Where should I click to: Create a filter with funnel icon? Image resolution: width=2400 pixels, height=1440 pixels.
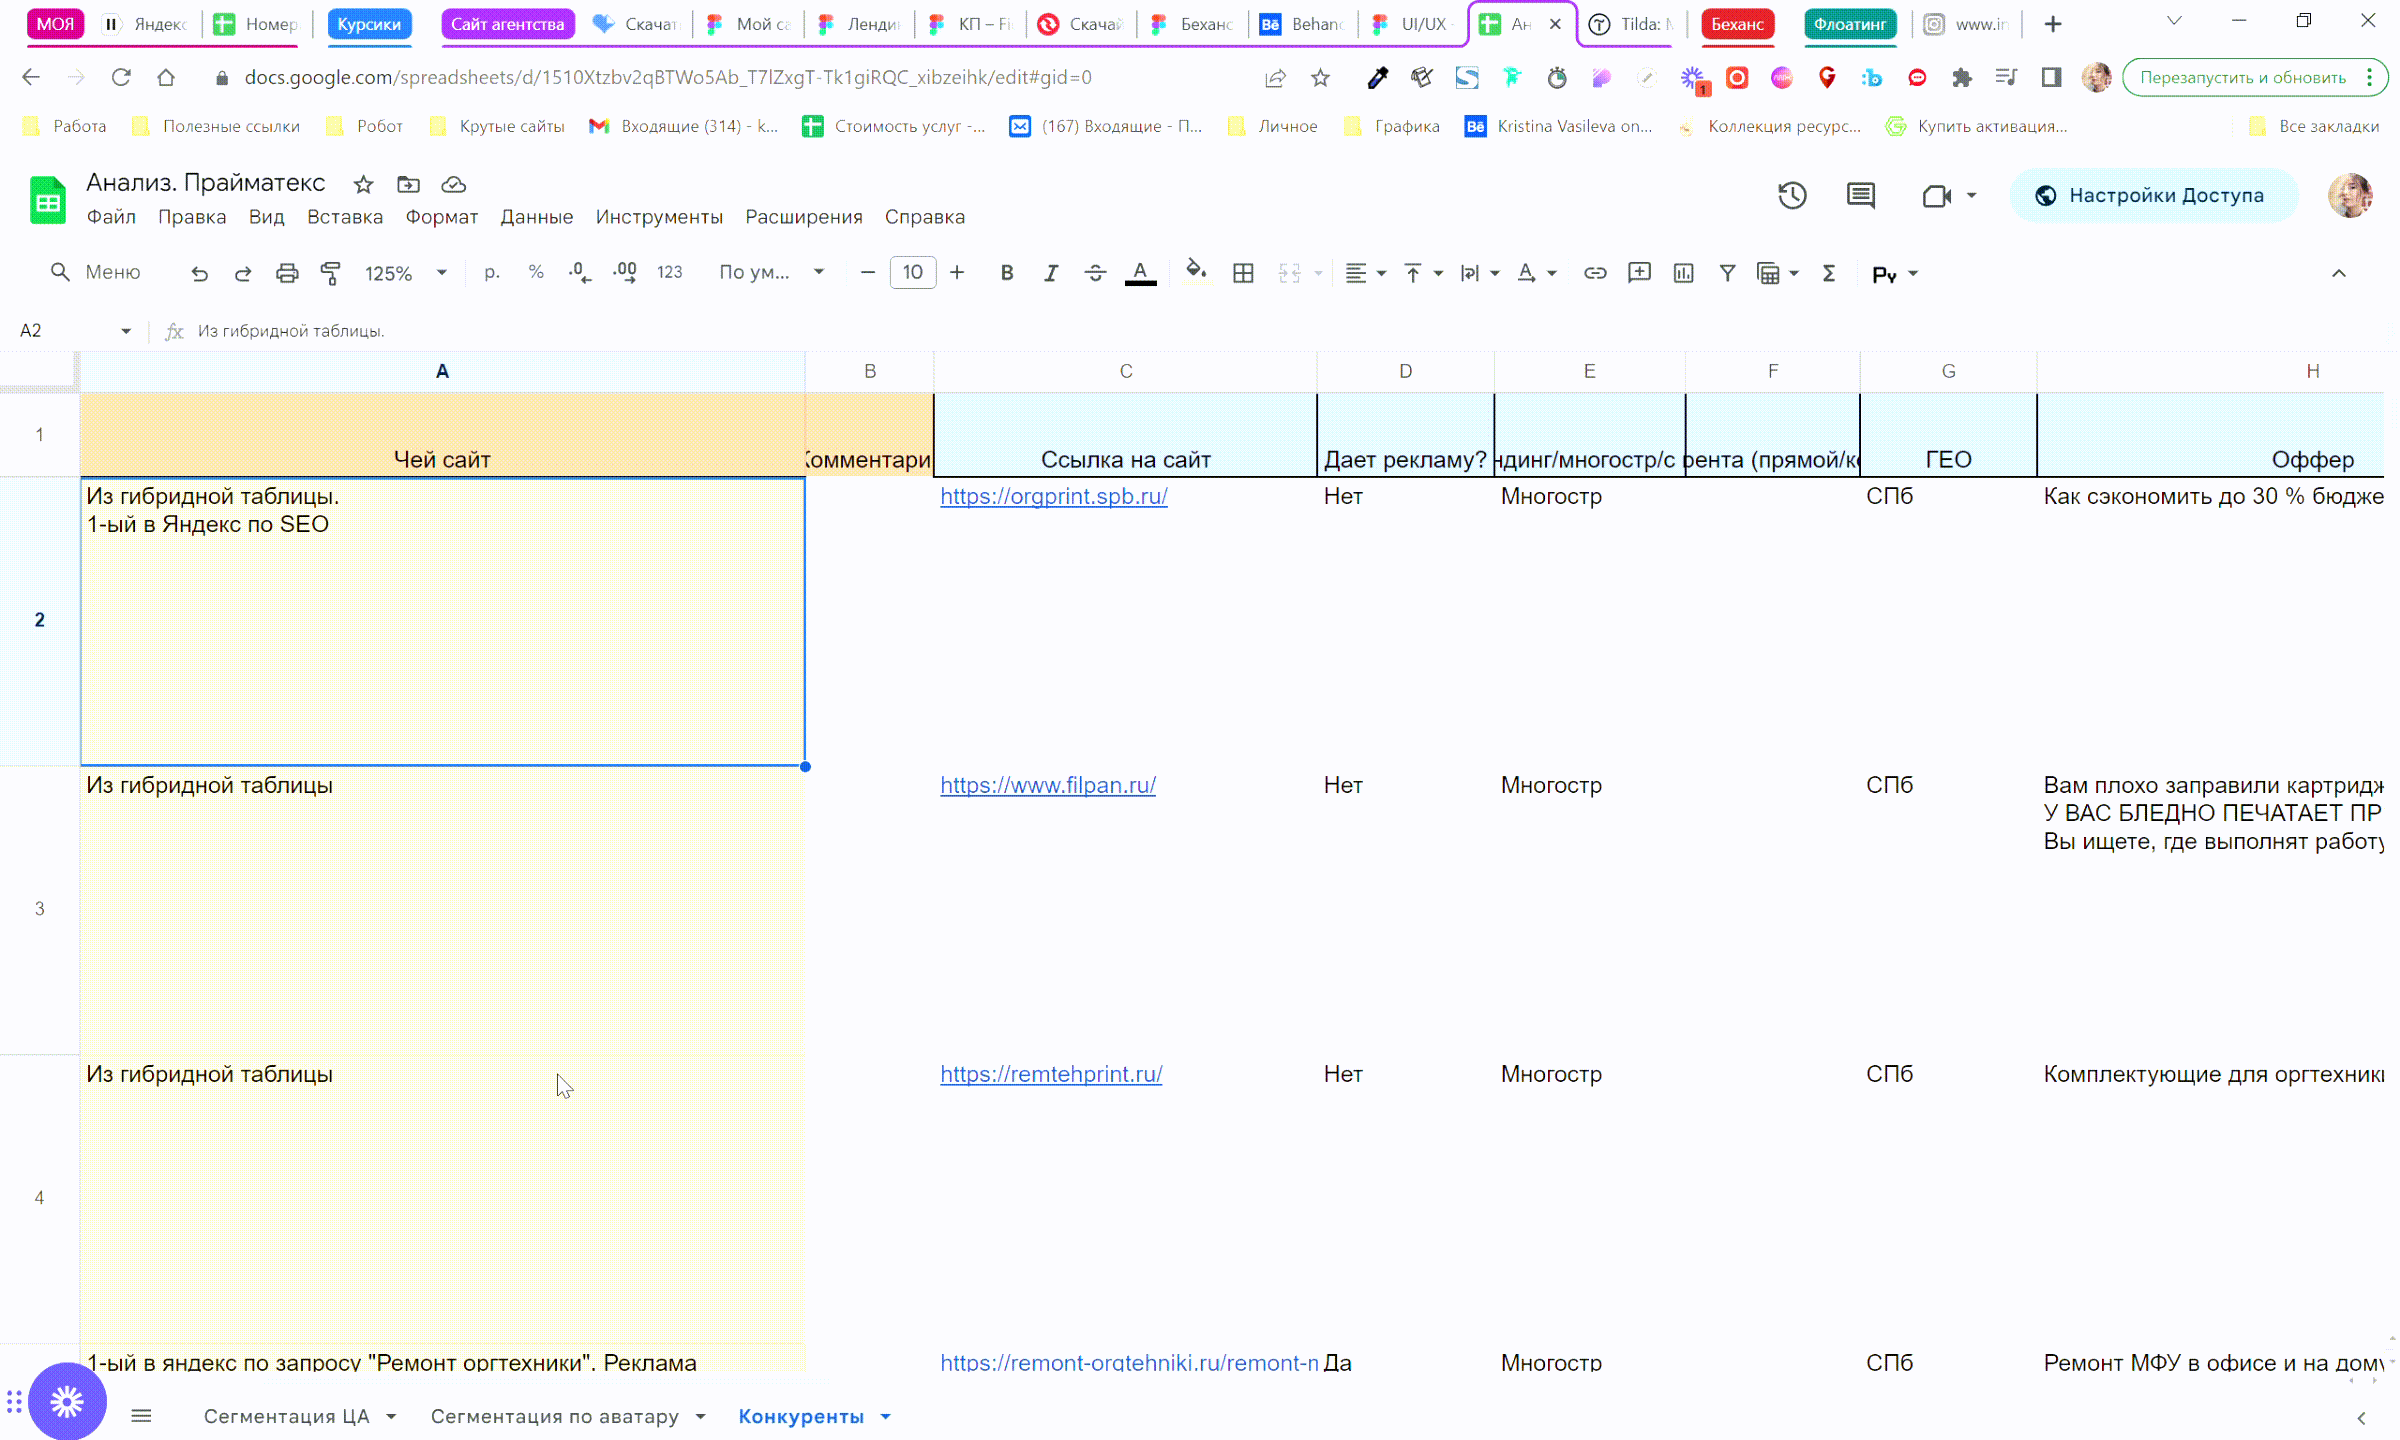(x=1727, y=273)
